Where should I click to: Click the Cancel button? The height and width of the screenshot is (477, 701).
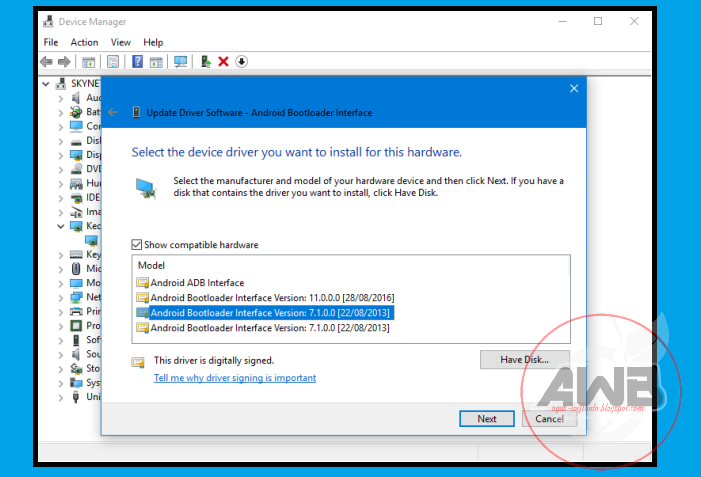pyautogui.click(x=549, y=418)
